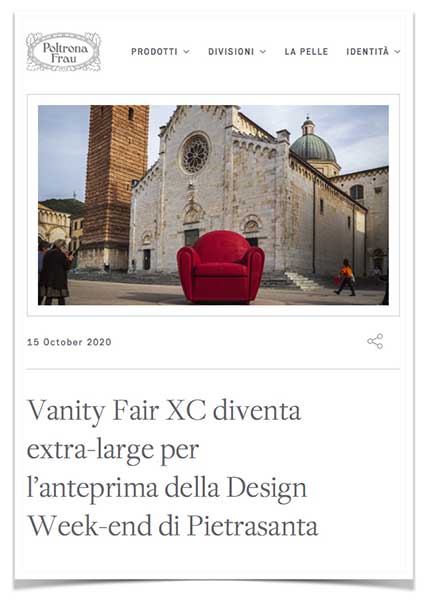This screenshot has width=425, height=600.
Task: Click the pedestrian in orange jacket
Action: pyautogui.click(x=347, y=277)
